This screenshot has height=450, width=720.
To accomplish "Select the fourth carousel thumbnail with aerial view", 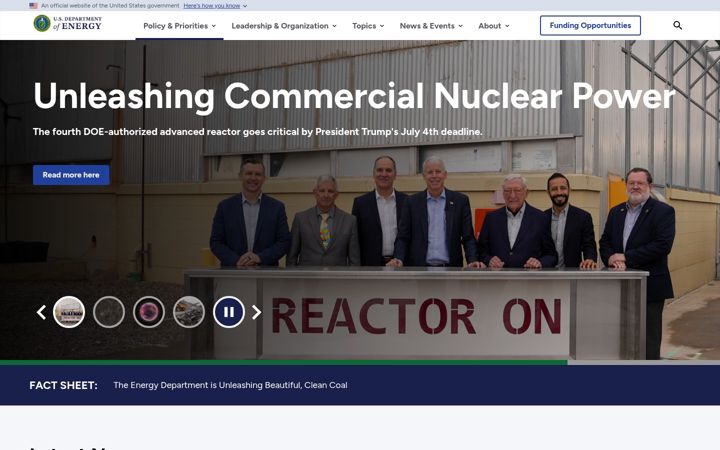I will 189,312.
